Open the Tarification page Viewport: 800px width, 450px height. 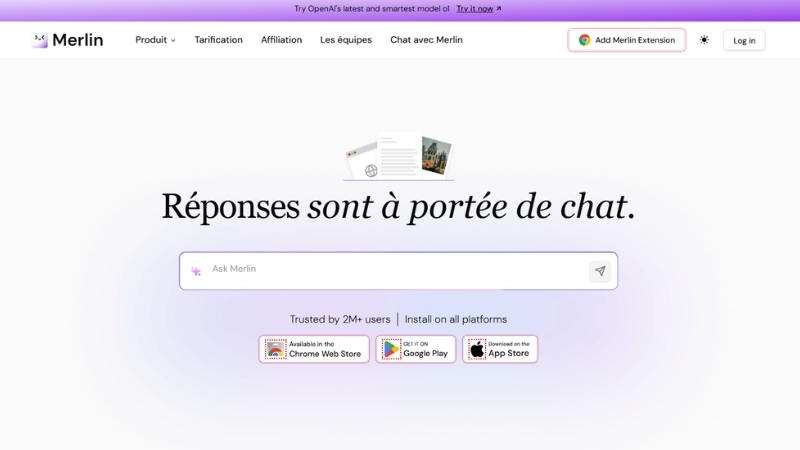218,40
